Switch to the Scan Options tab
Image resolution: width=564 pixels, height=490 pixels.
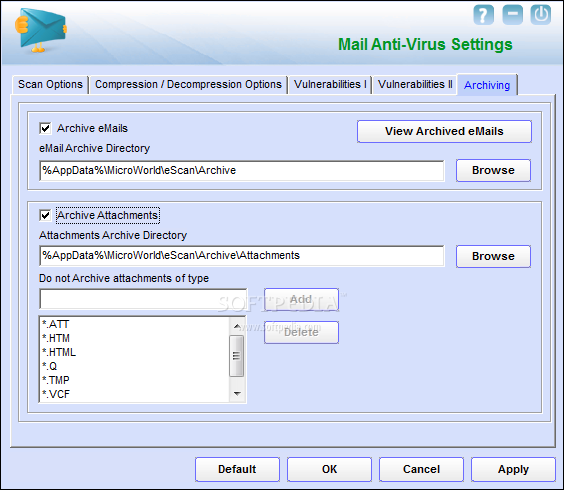pos(50,85)
